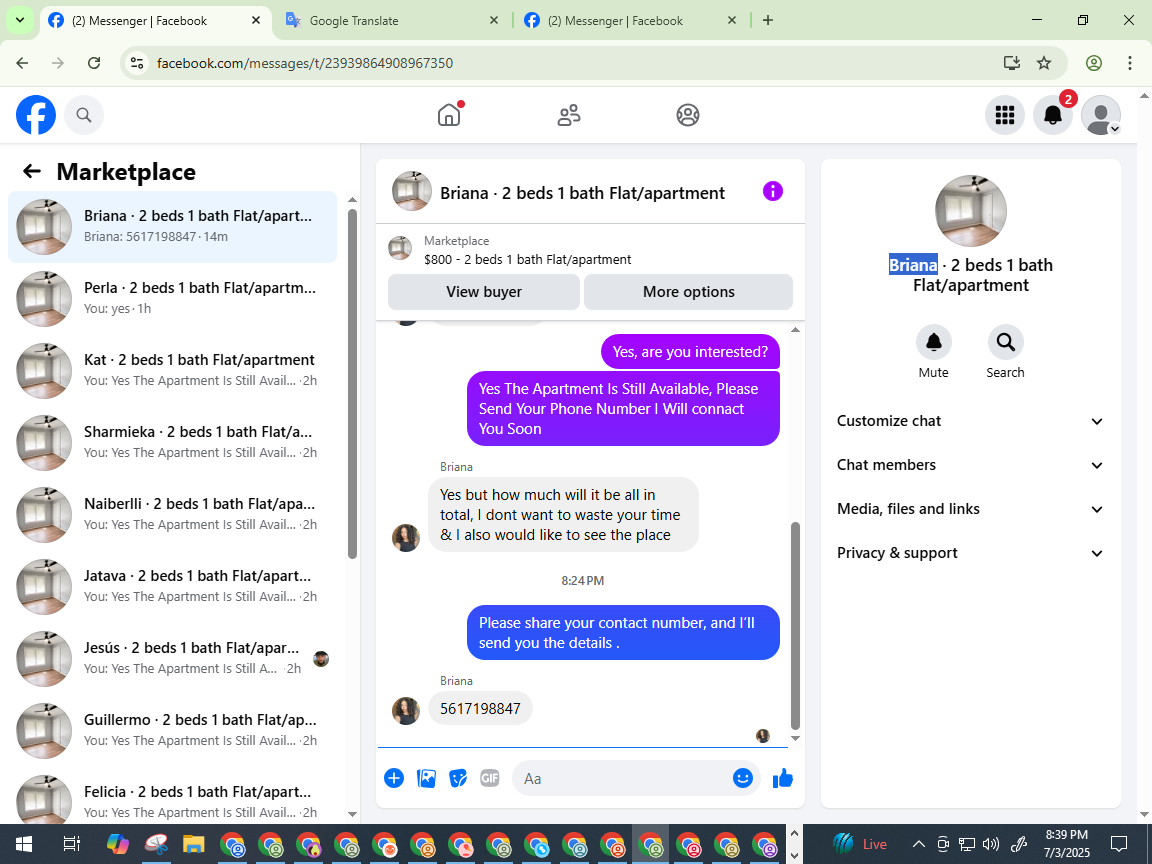
Task: Click the large listing photo in info panel
Action: tap(971, 211)
